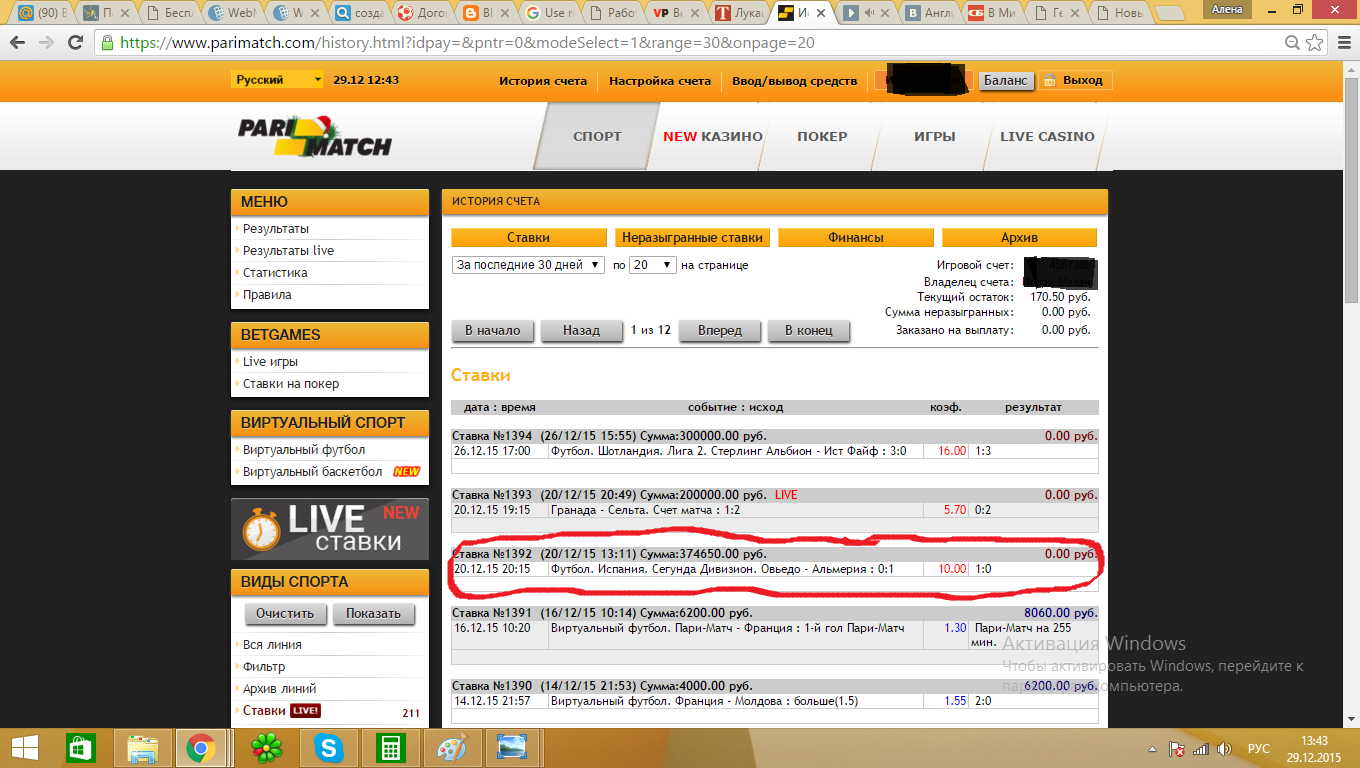Screen dimensions: 1360x768
Task: Open the Chrome menu hamburger icon
Action: tap(1342, 43)
